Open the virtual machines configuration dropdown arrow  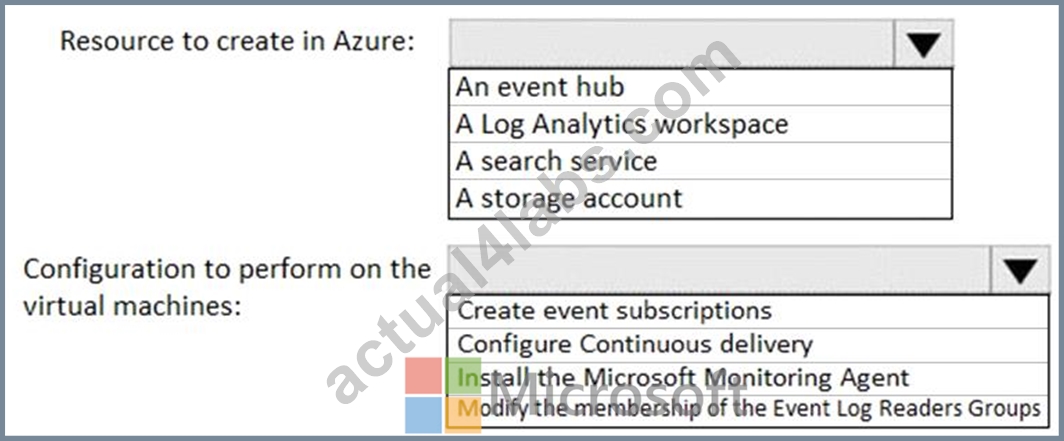click(x=1020, y=270)
